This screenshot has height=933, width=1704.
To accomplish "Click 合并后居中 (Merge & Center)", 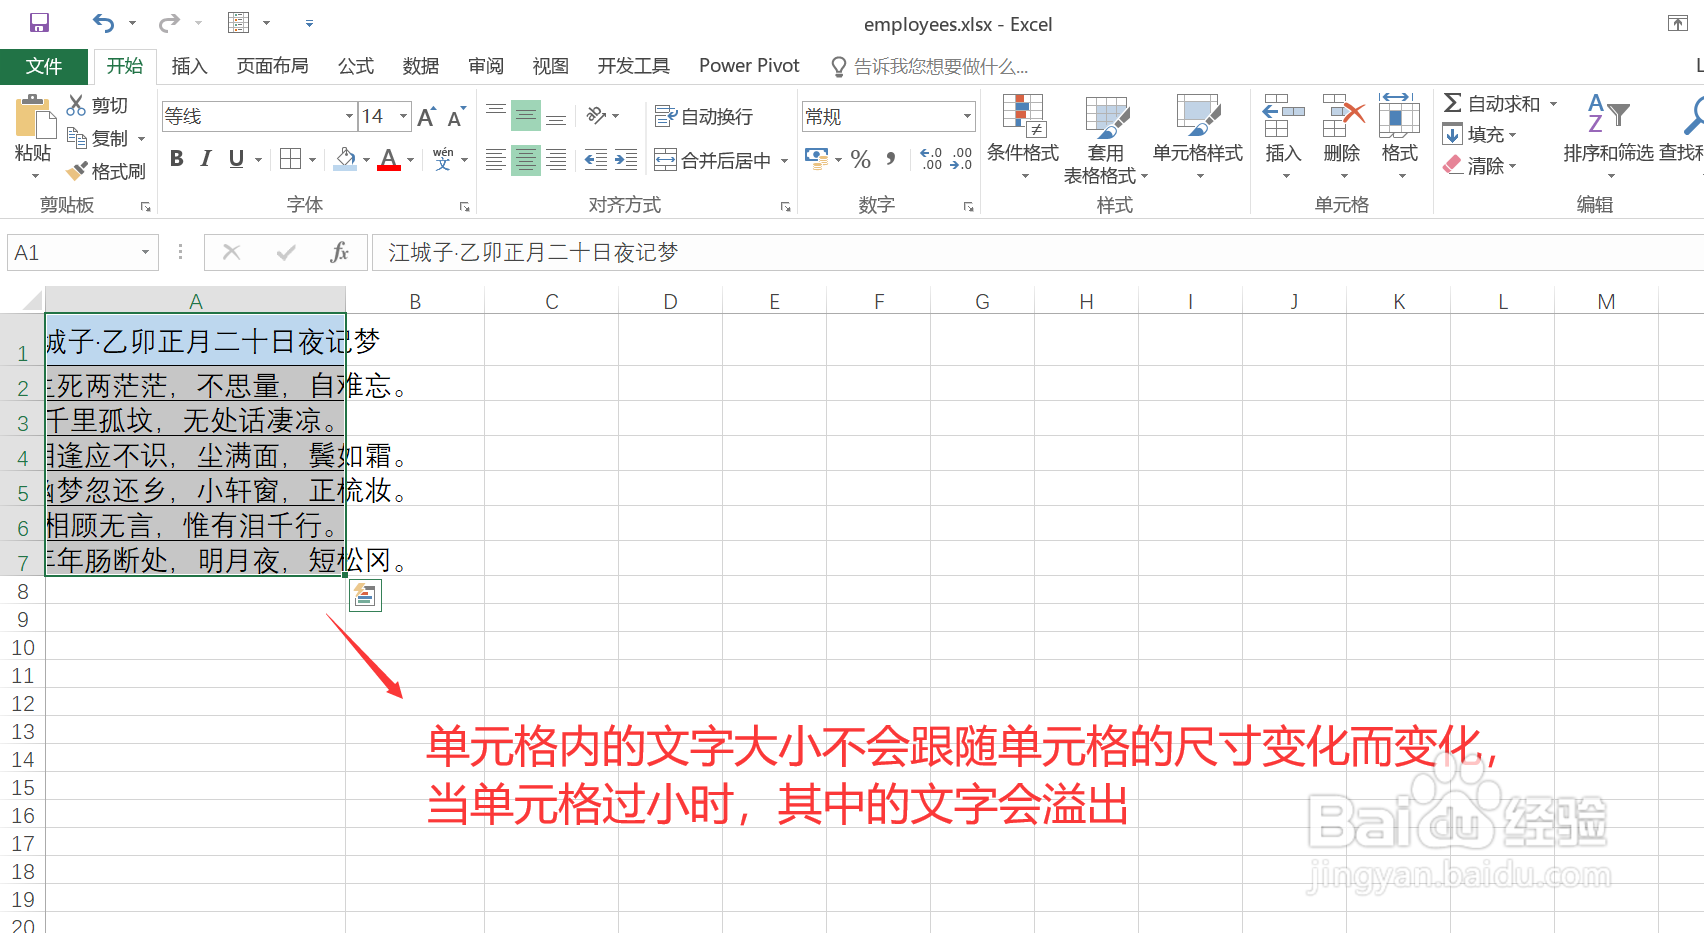I will click(713, 159).
